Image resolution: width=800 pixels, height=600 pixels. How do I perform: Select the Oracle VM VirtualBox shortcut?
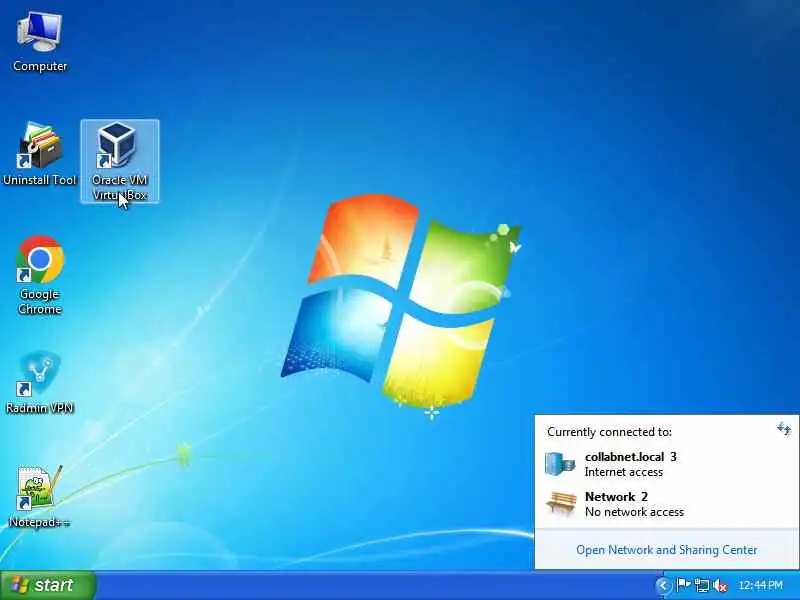pyautogui.click(x=120, y=161)
